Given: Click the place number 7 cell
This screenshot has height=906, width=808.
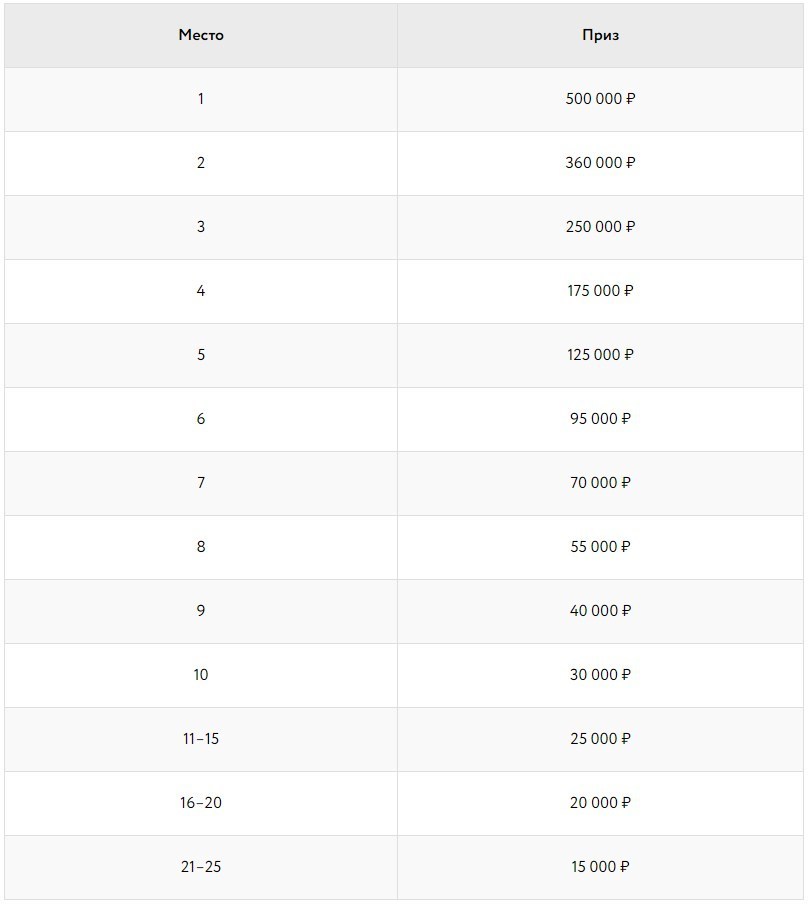Looking at the screenshot, I should 201,483.
